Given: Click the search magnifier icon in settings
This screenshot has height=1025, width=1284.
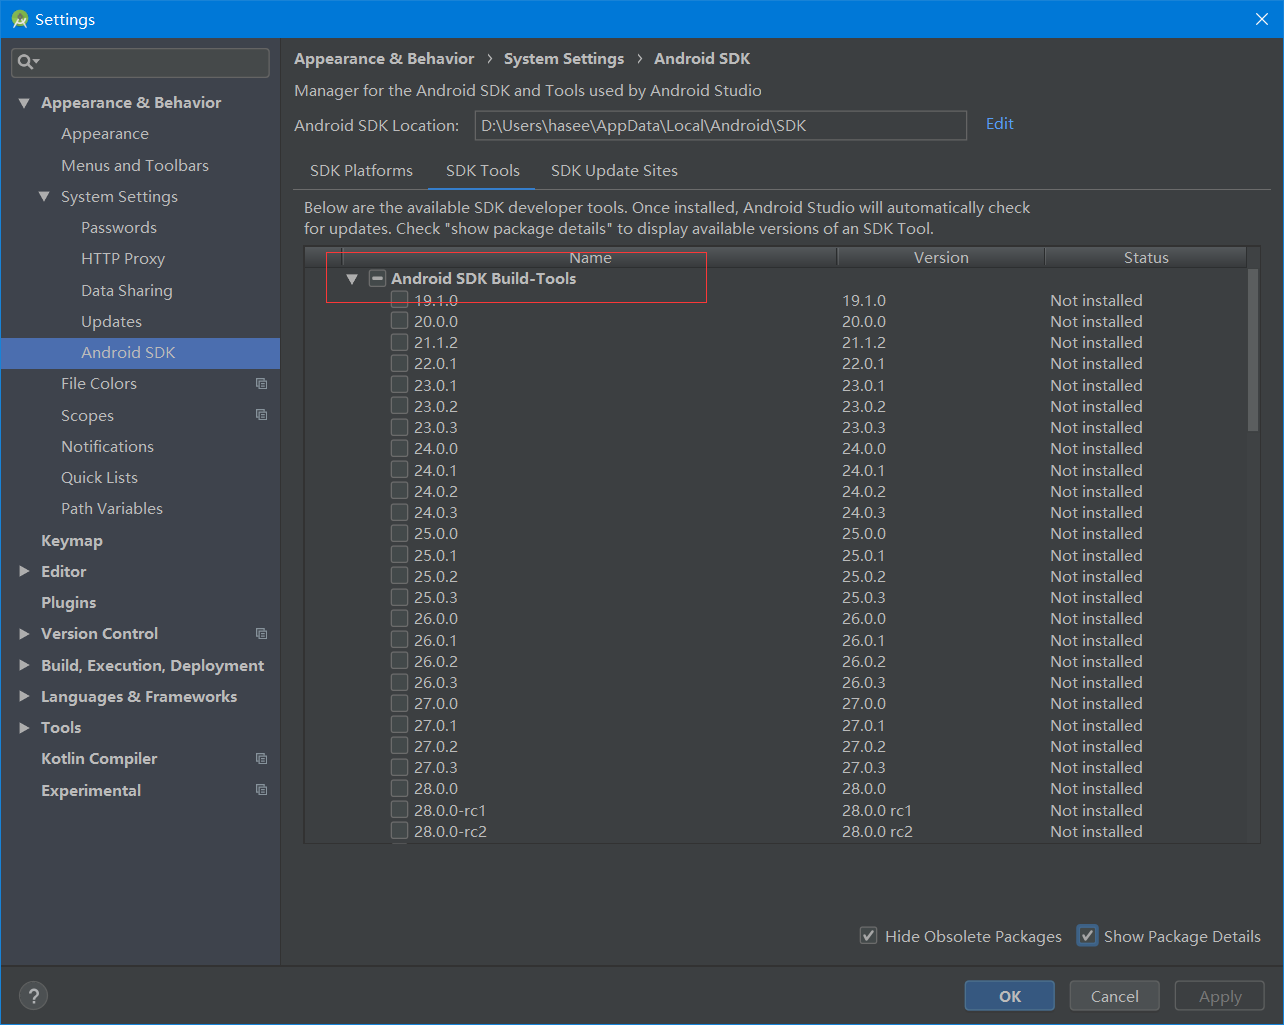Looking at the screenshot, I should pos(27,62).
